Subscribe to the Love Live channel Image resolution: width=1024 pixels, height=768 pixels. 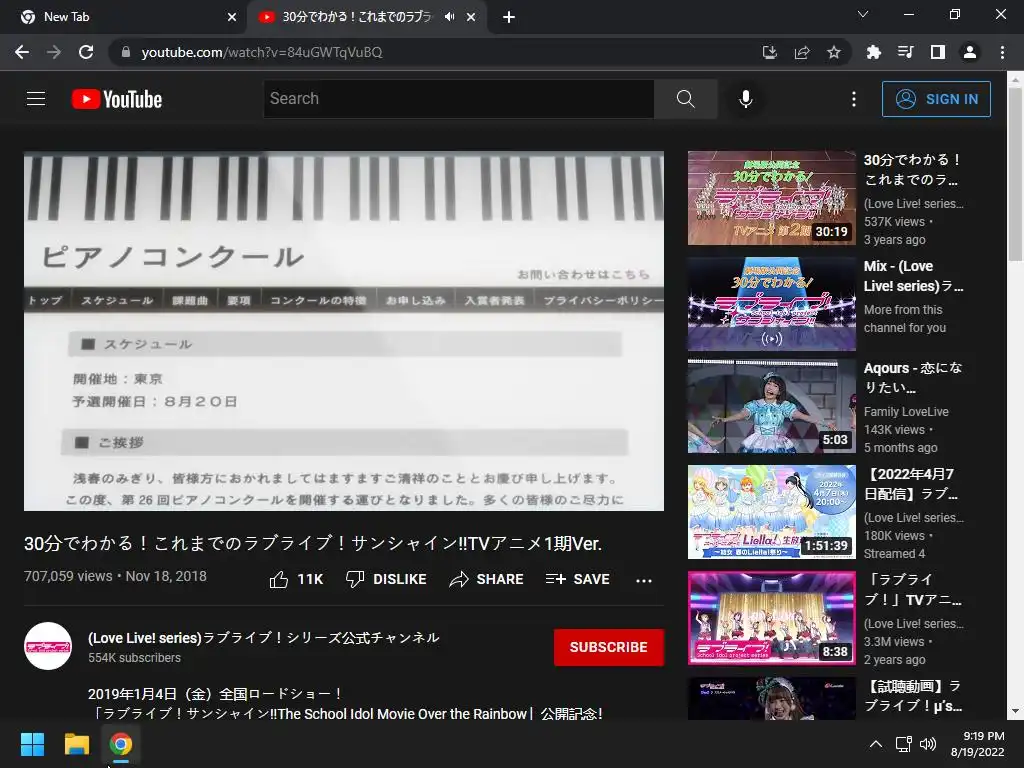pos(609,647)
